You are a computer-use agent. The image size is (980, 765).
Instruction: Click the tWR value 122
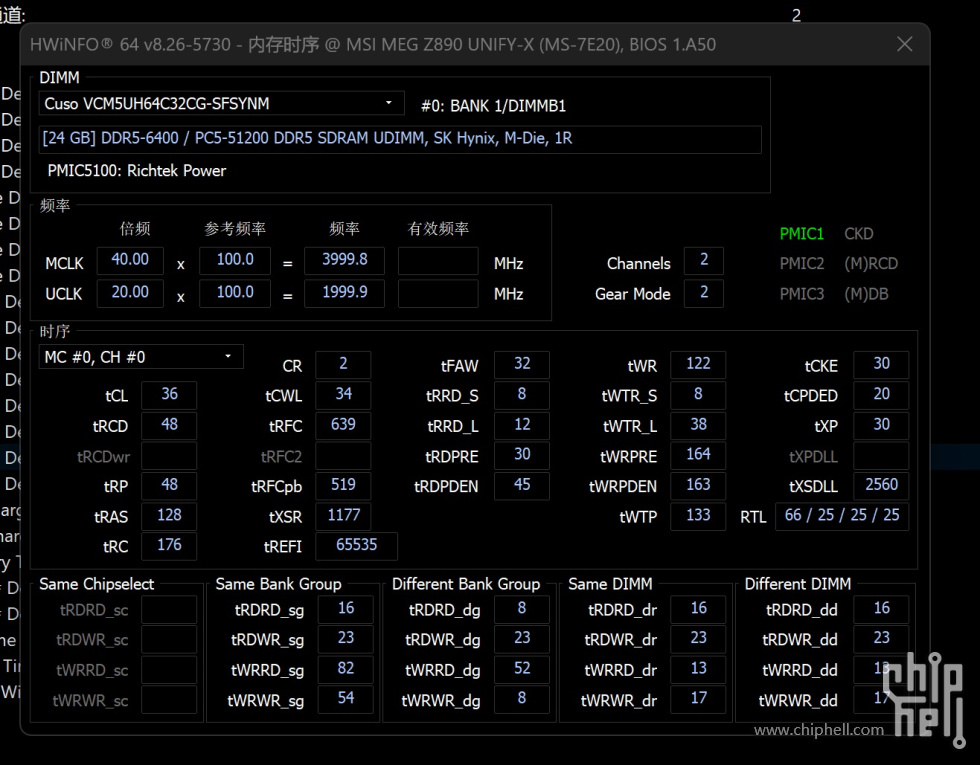[x=698, y=364]
